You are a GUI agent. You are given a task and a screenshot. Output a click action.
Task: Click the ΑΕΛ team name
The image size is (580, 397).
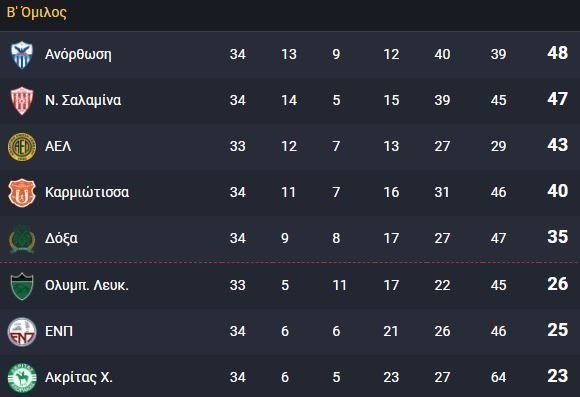tap(58, 146)
